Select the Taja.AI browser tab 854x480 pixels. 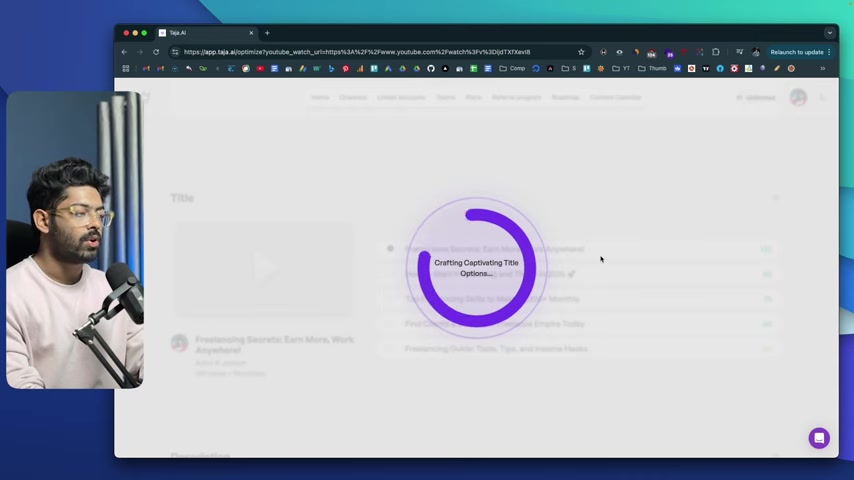(206, 33)
